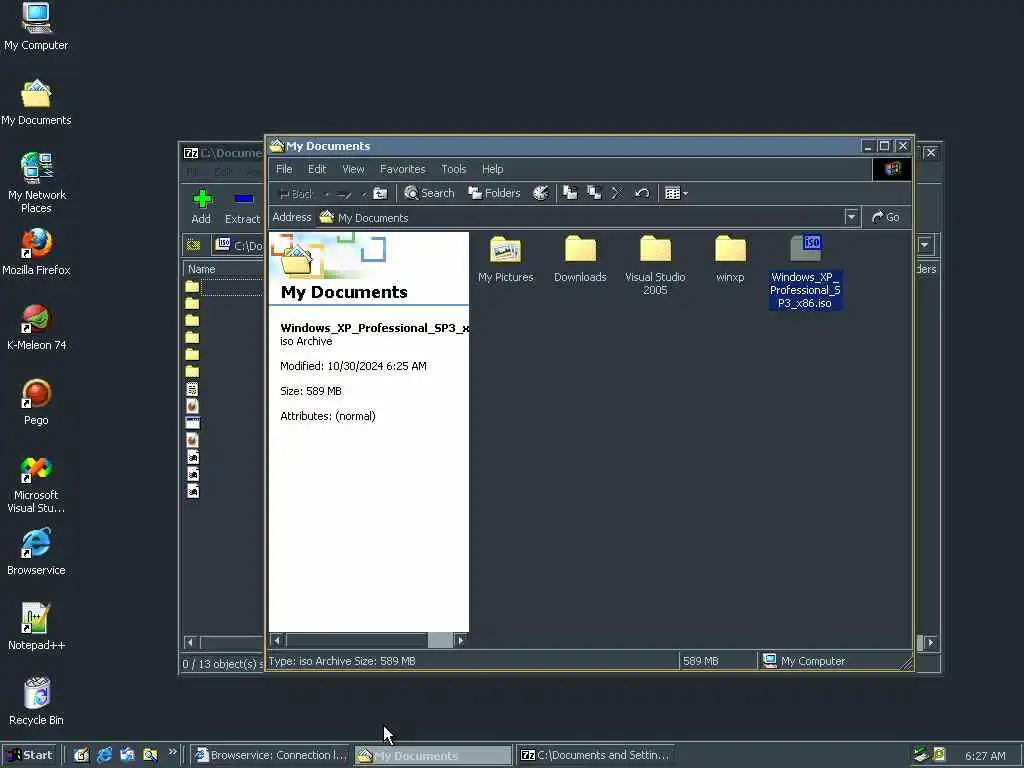Click the Undo toolbar icon

point(642,193)
